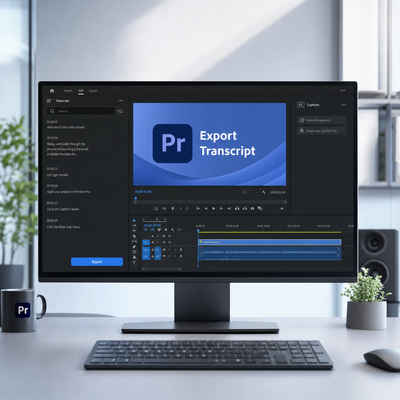Image resolution: width=400 pixels, height=400 pixels.
Task: Step forward one frame
Action: point(221,208)
